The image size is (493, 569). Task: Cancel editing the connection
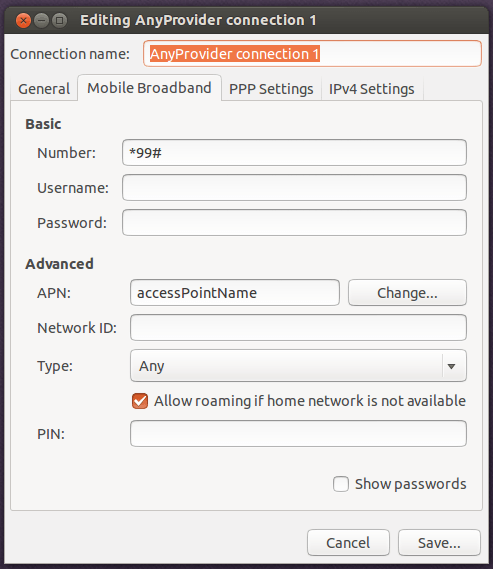click(348, 543)
